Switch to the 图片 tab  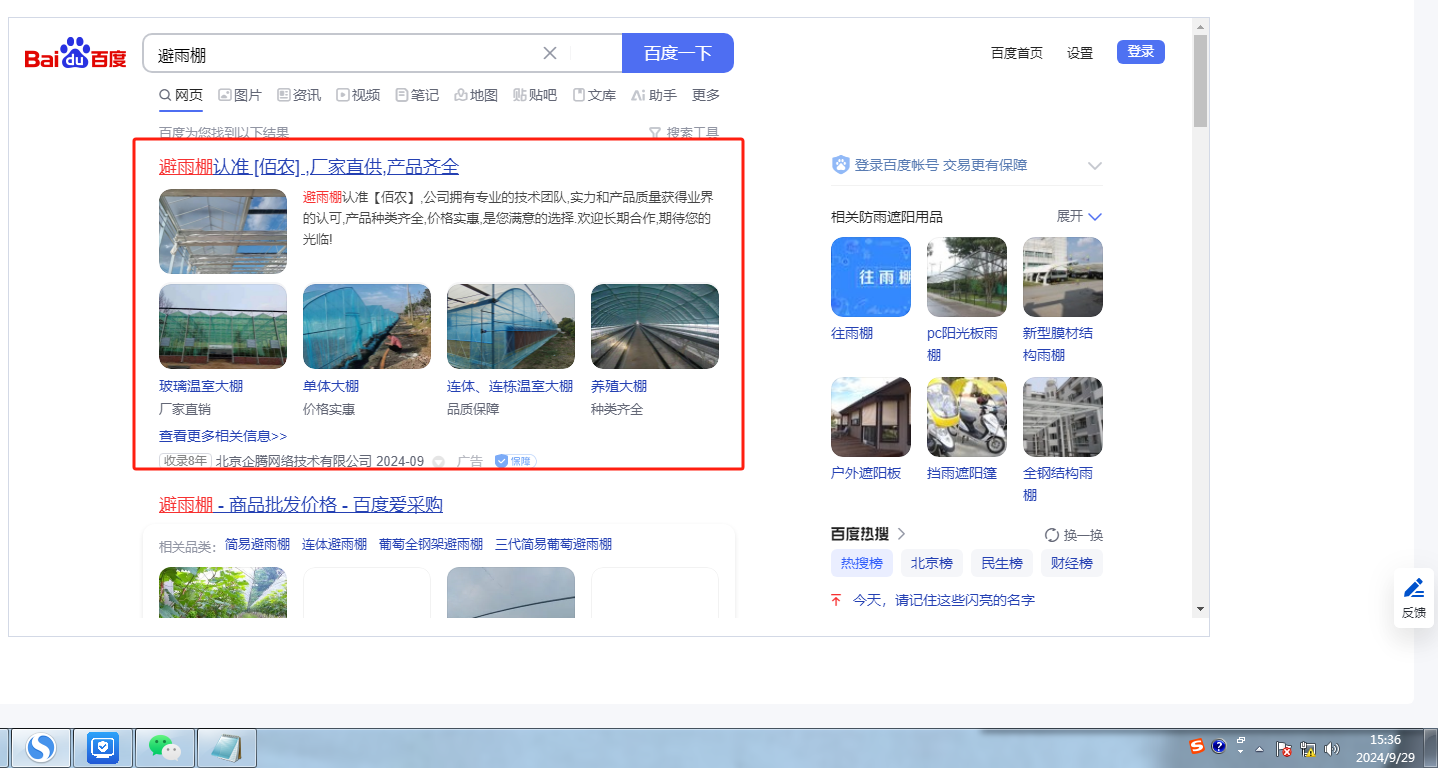pos(240,95)
